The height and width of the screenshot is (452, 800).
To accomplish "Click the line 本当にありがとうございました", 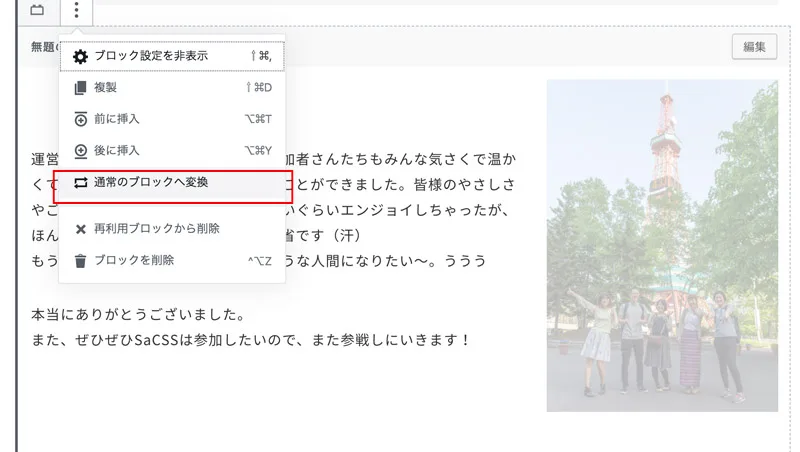I will (x=139, y=314).
